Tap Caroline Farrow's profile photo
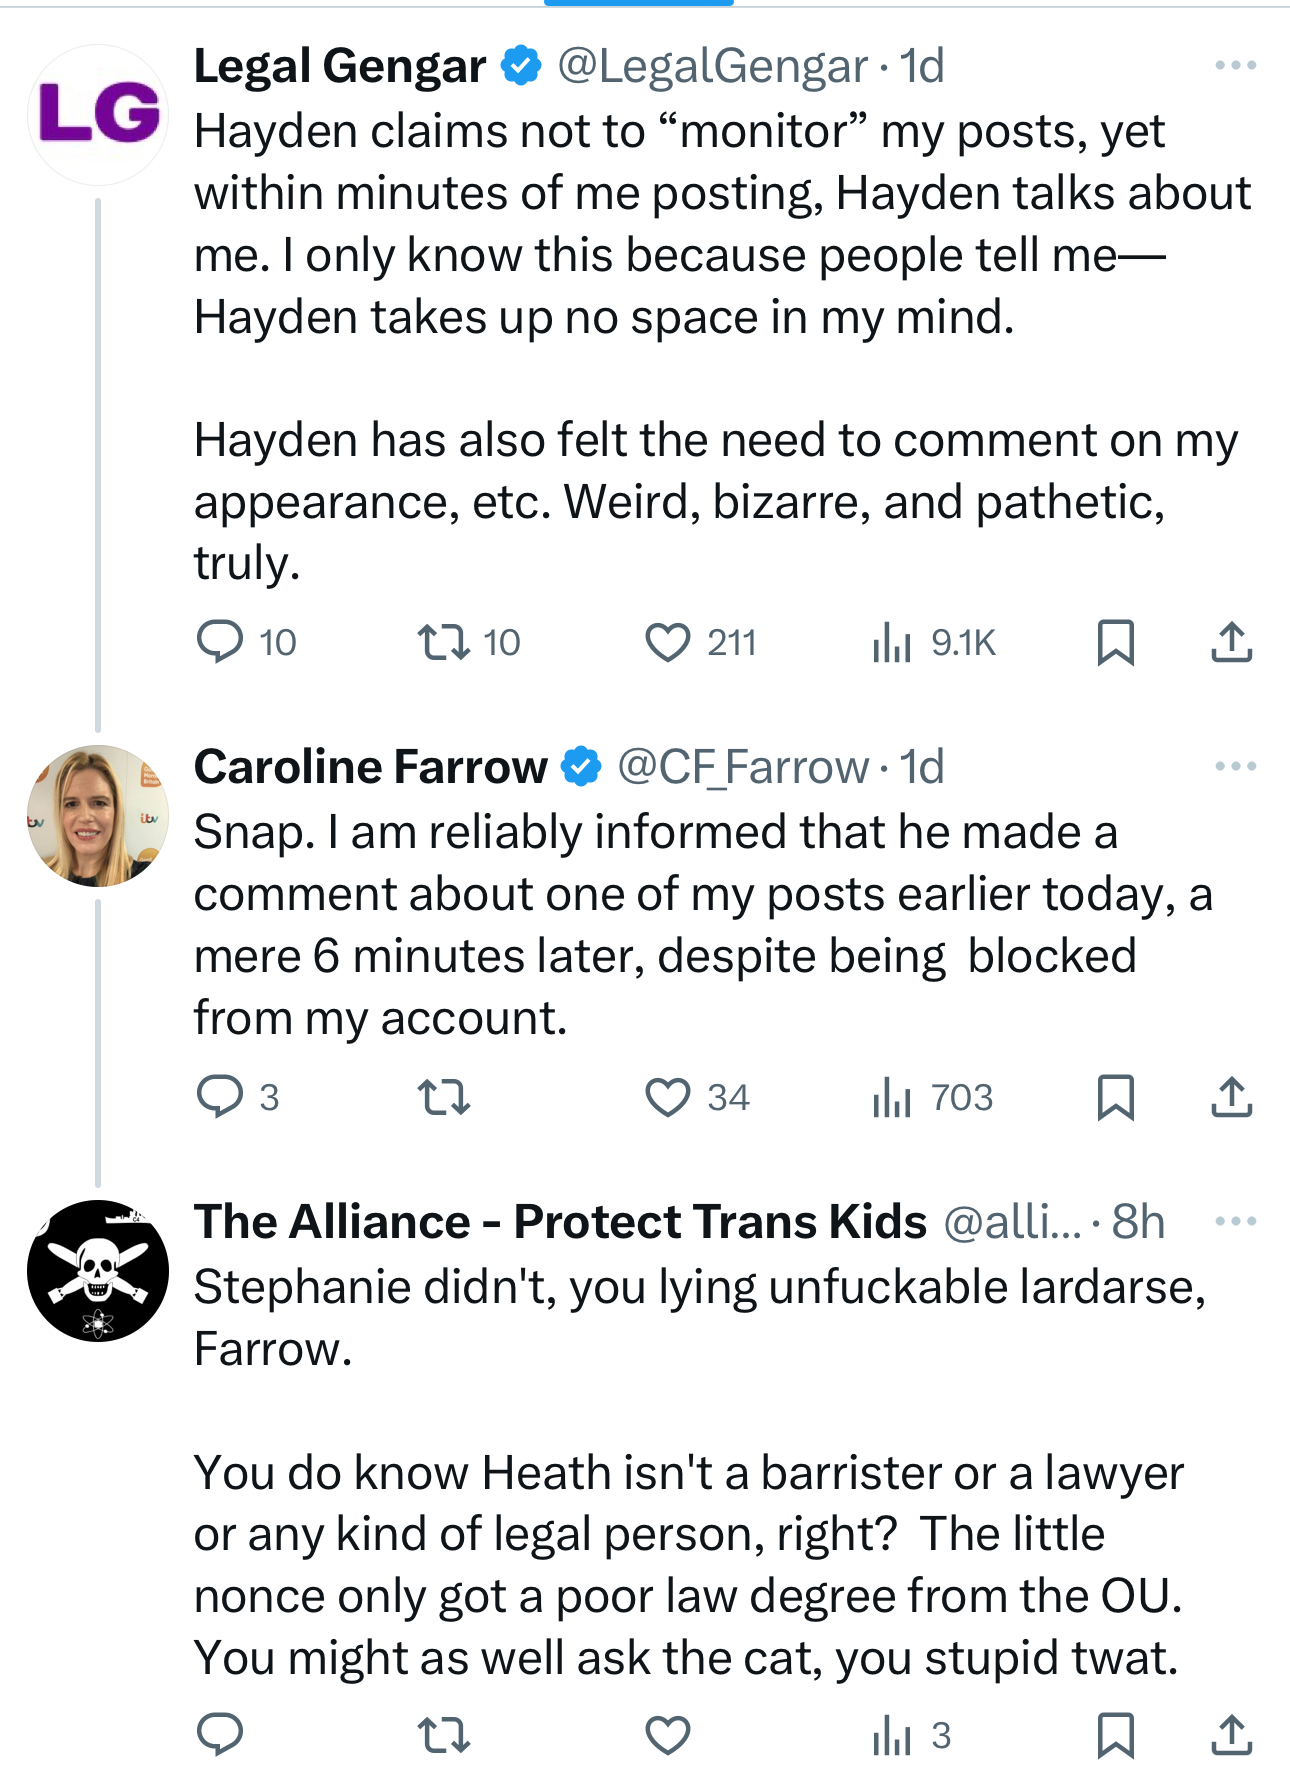Viewport: 1290px width, 1791px height. click(x=98, y=815)
